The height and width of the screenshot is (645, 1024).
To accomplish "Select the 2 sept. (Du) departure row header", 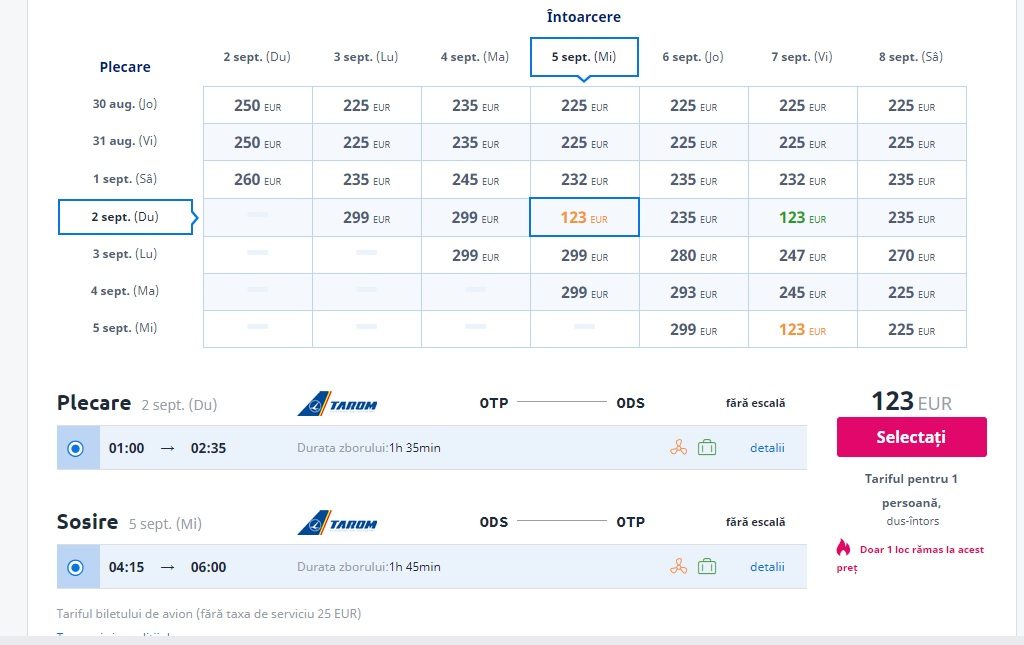I will 125,217.
